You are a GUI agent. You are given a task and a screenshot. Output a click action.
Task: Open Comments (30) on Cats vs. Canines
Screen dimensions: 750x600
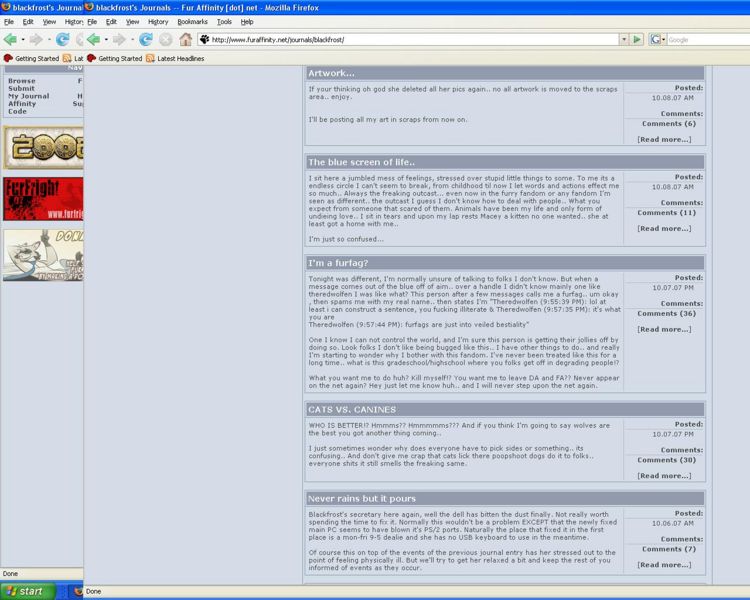tap(665, 460)
